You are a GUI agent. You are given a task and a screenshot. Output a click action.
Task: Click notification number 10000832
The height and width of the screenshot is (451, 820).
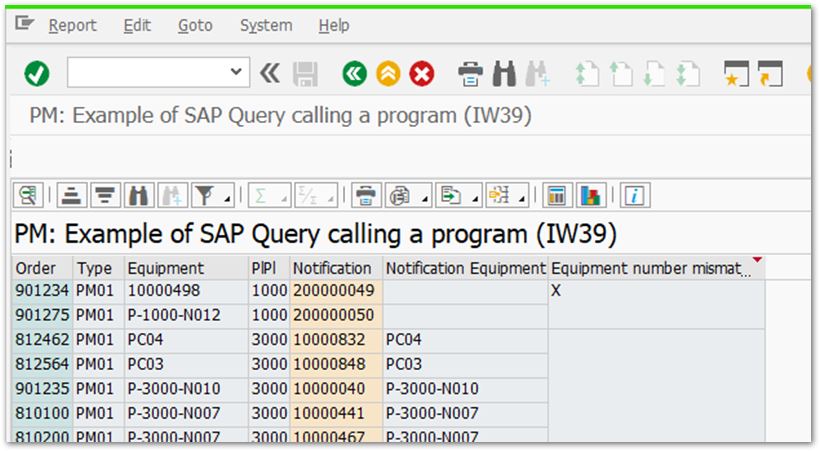tap(328, 339)
